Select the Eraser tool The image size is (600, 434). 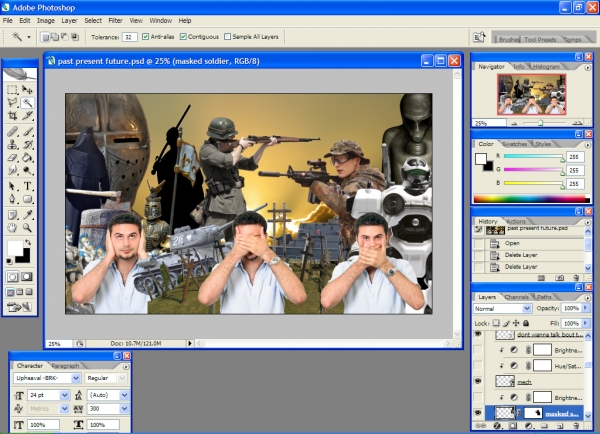(x=12, y=157)
